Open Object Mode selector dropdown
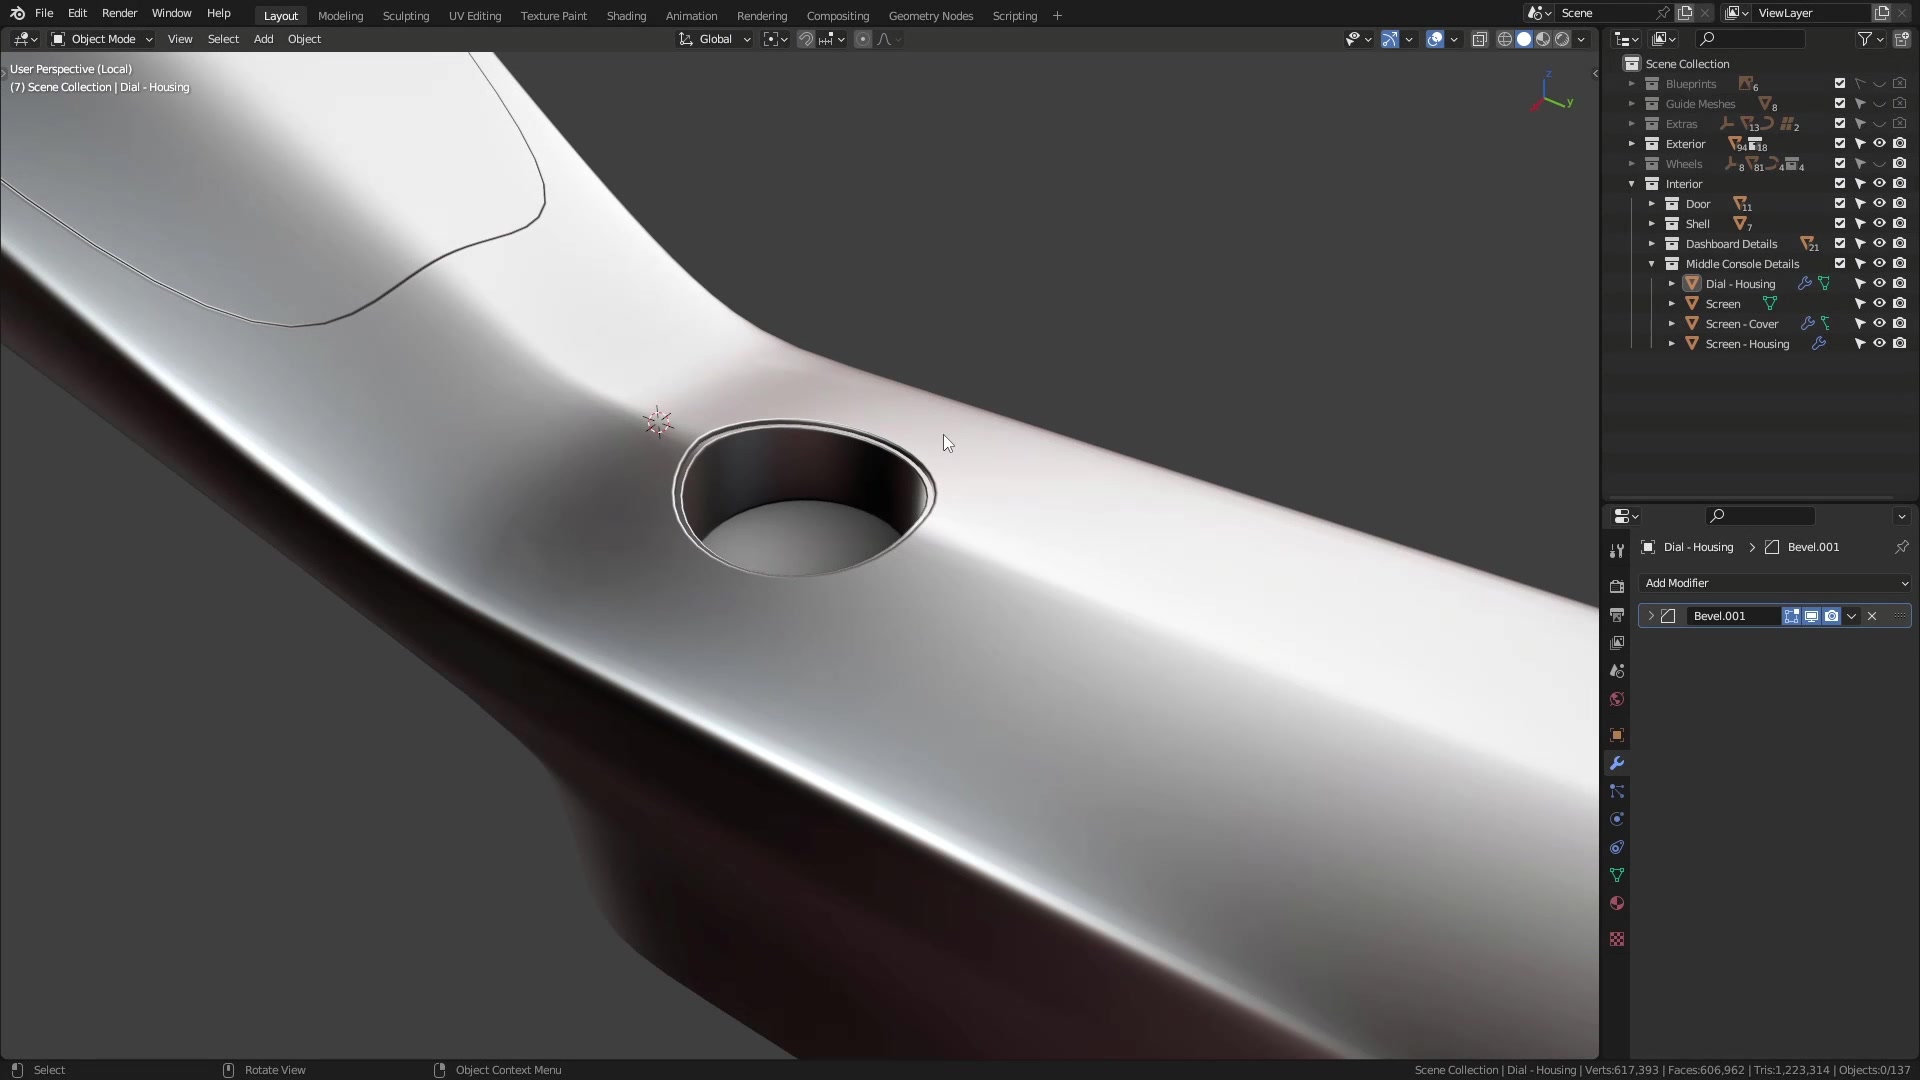1920x1080 pixels. 102,39
